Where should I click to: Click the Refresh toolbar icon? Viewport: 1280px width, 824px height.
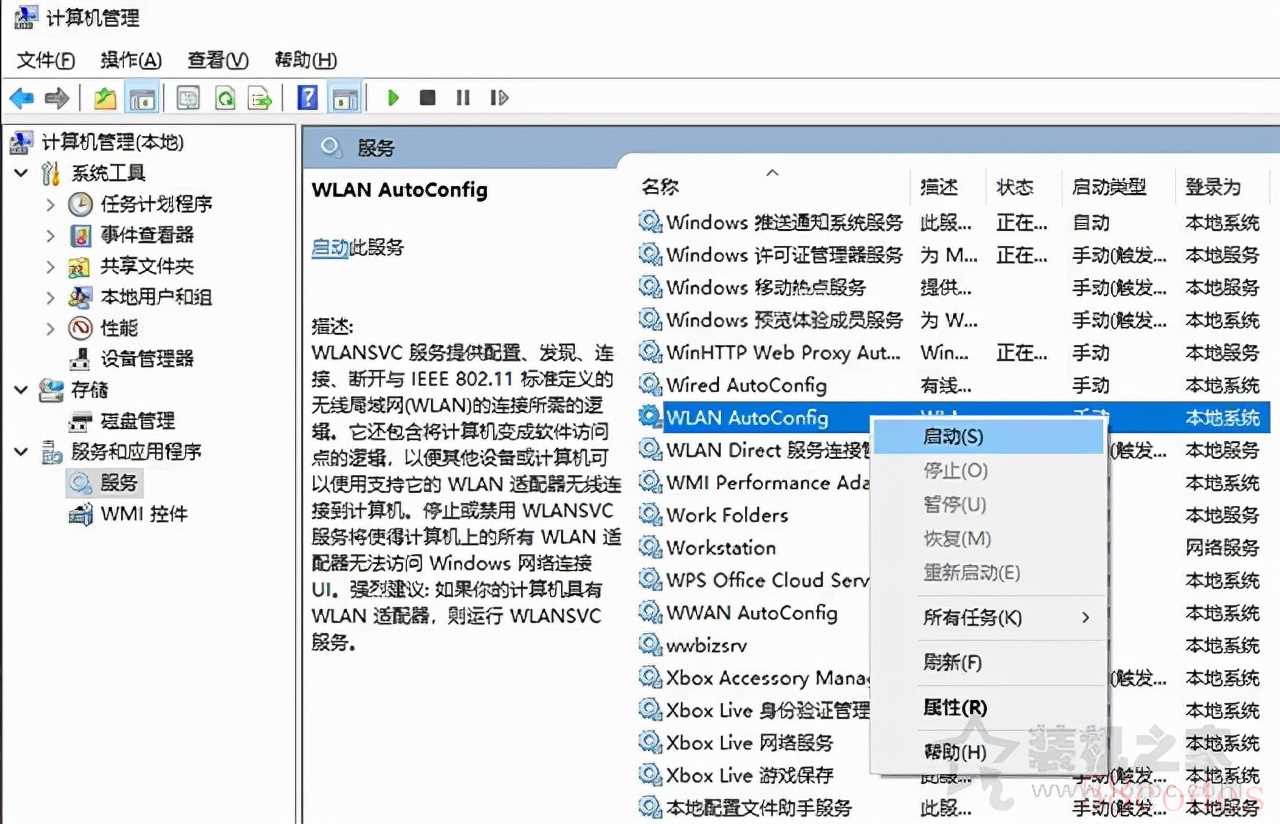pos(225,98)
